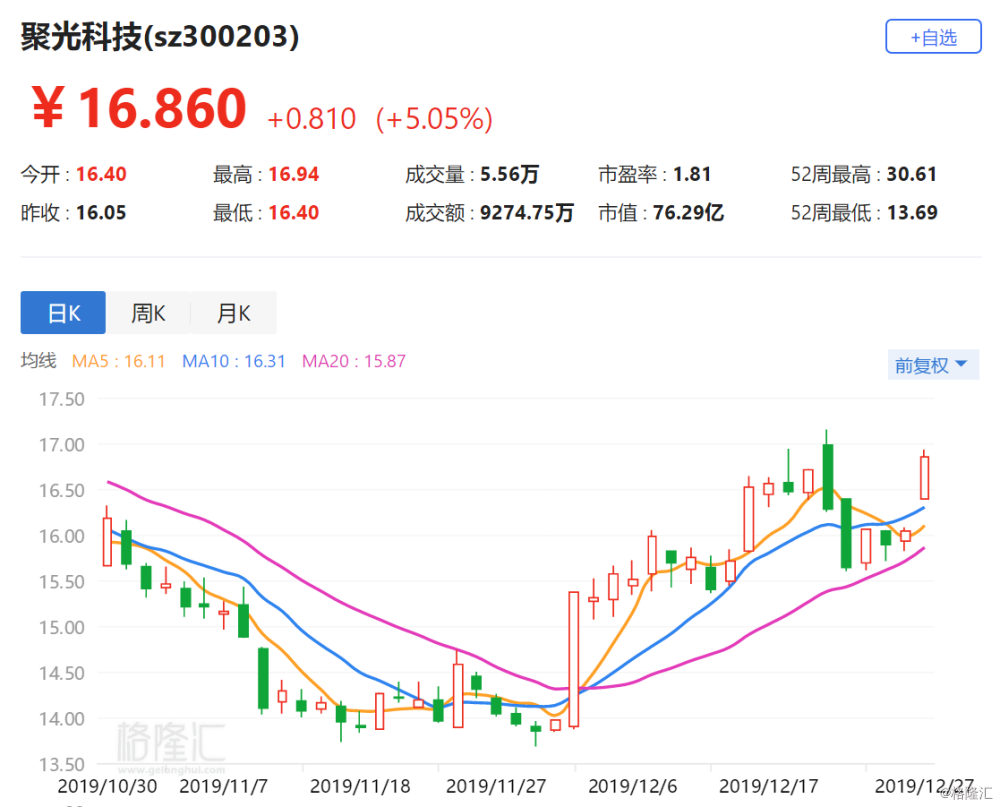1000x807 pixels.
Task: Select the latest red candle on 2019/12/27
Action: [x=924, y=477]
